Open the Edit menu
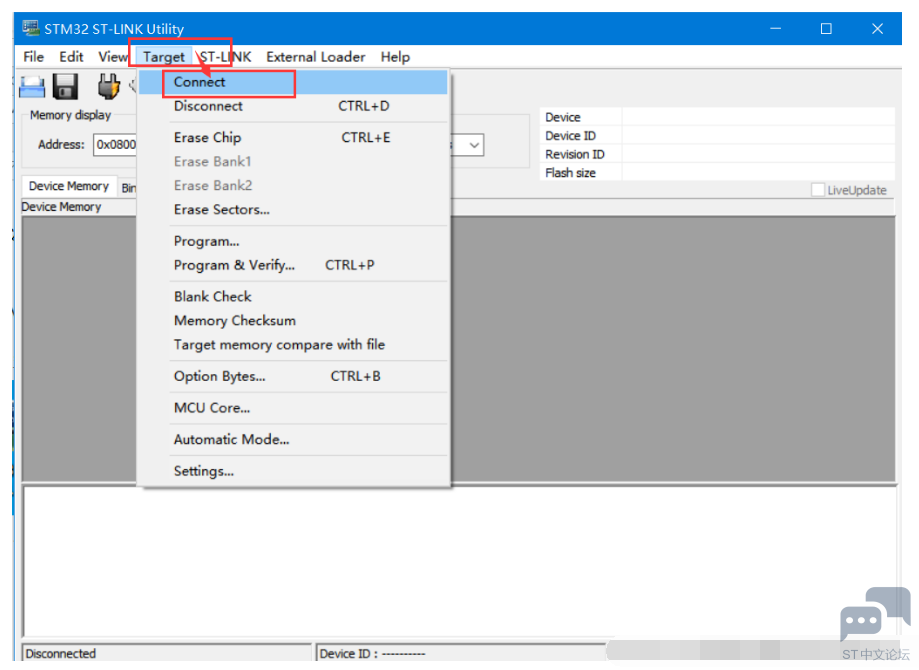 click(x=71, y=57)
